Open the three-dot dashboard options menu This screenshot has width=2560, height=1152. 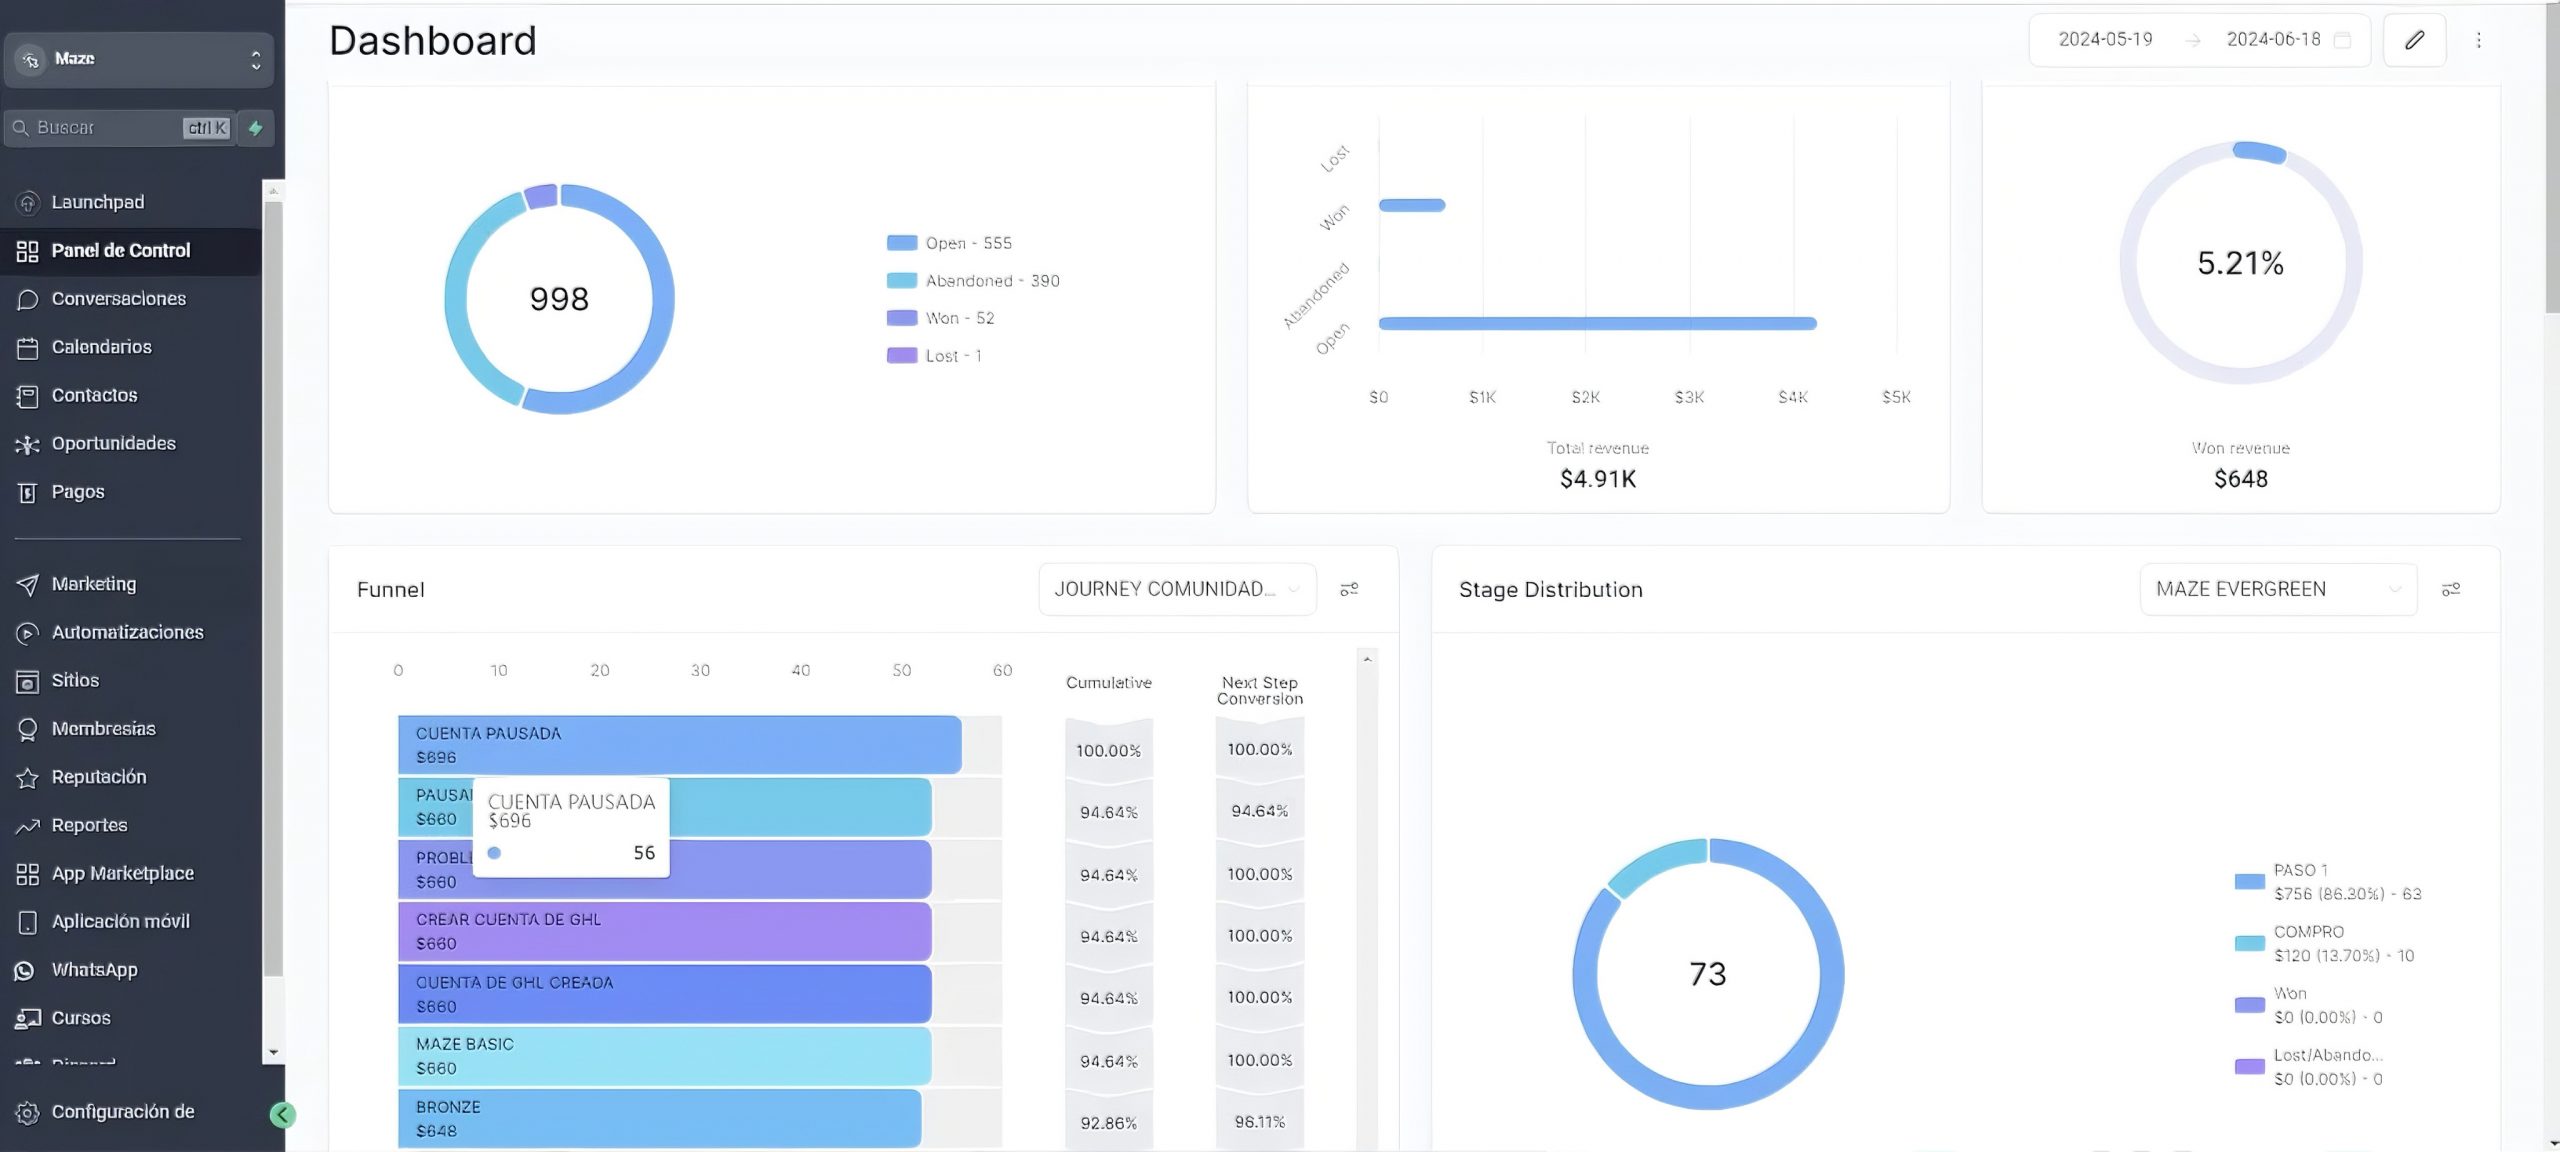(x=2478, y=40)
